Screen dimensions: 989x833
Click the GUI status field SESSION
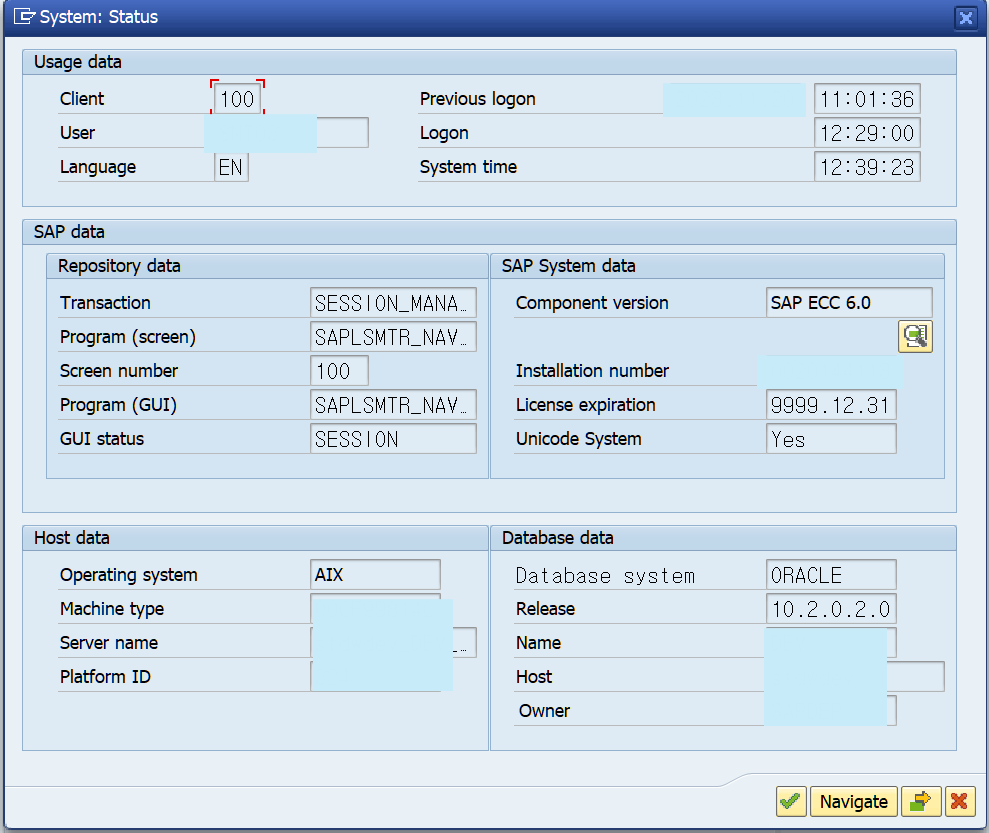pos(393,439)
